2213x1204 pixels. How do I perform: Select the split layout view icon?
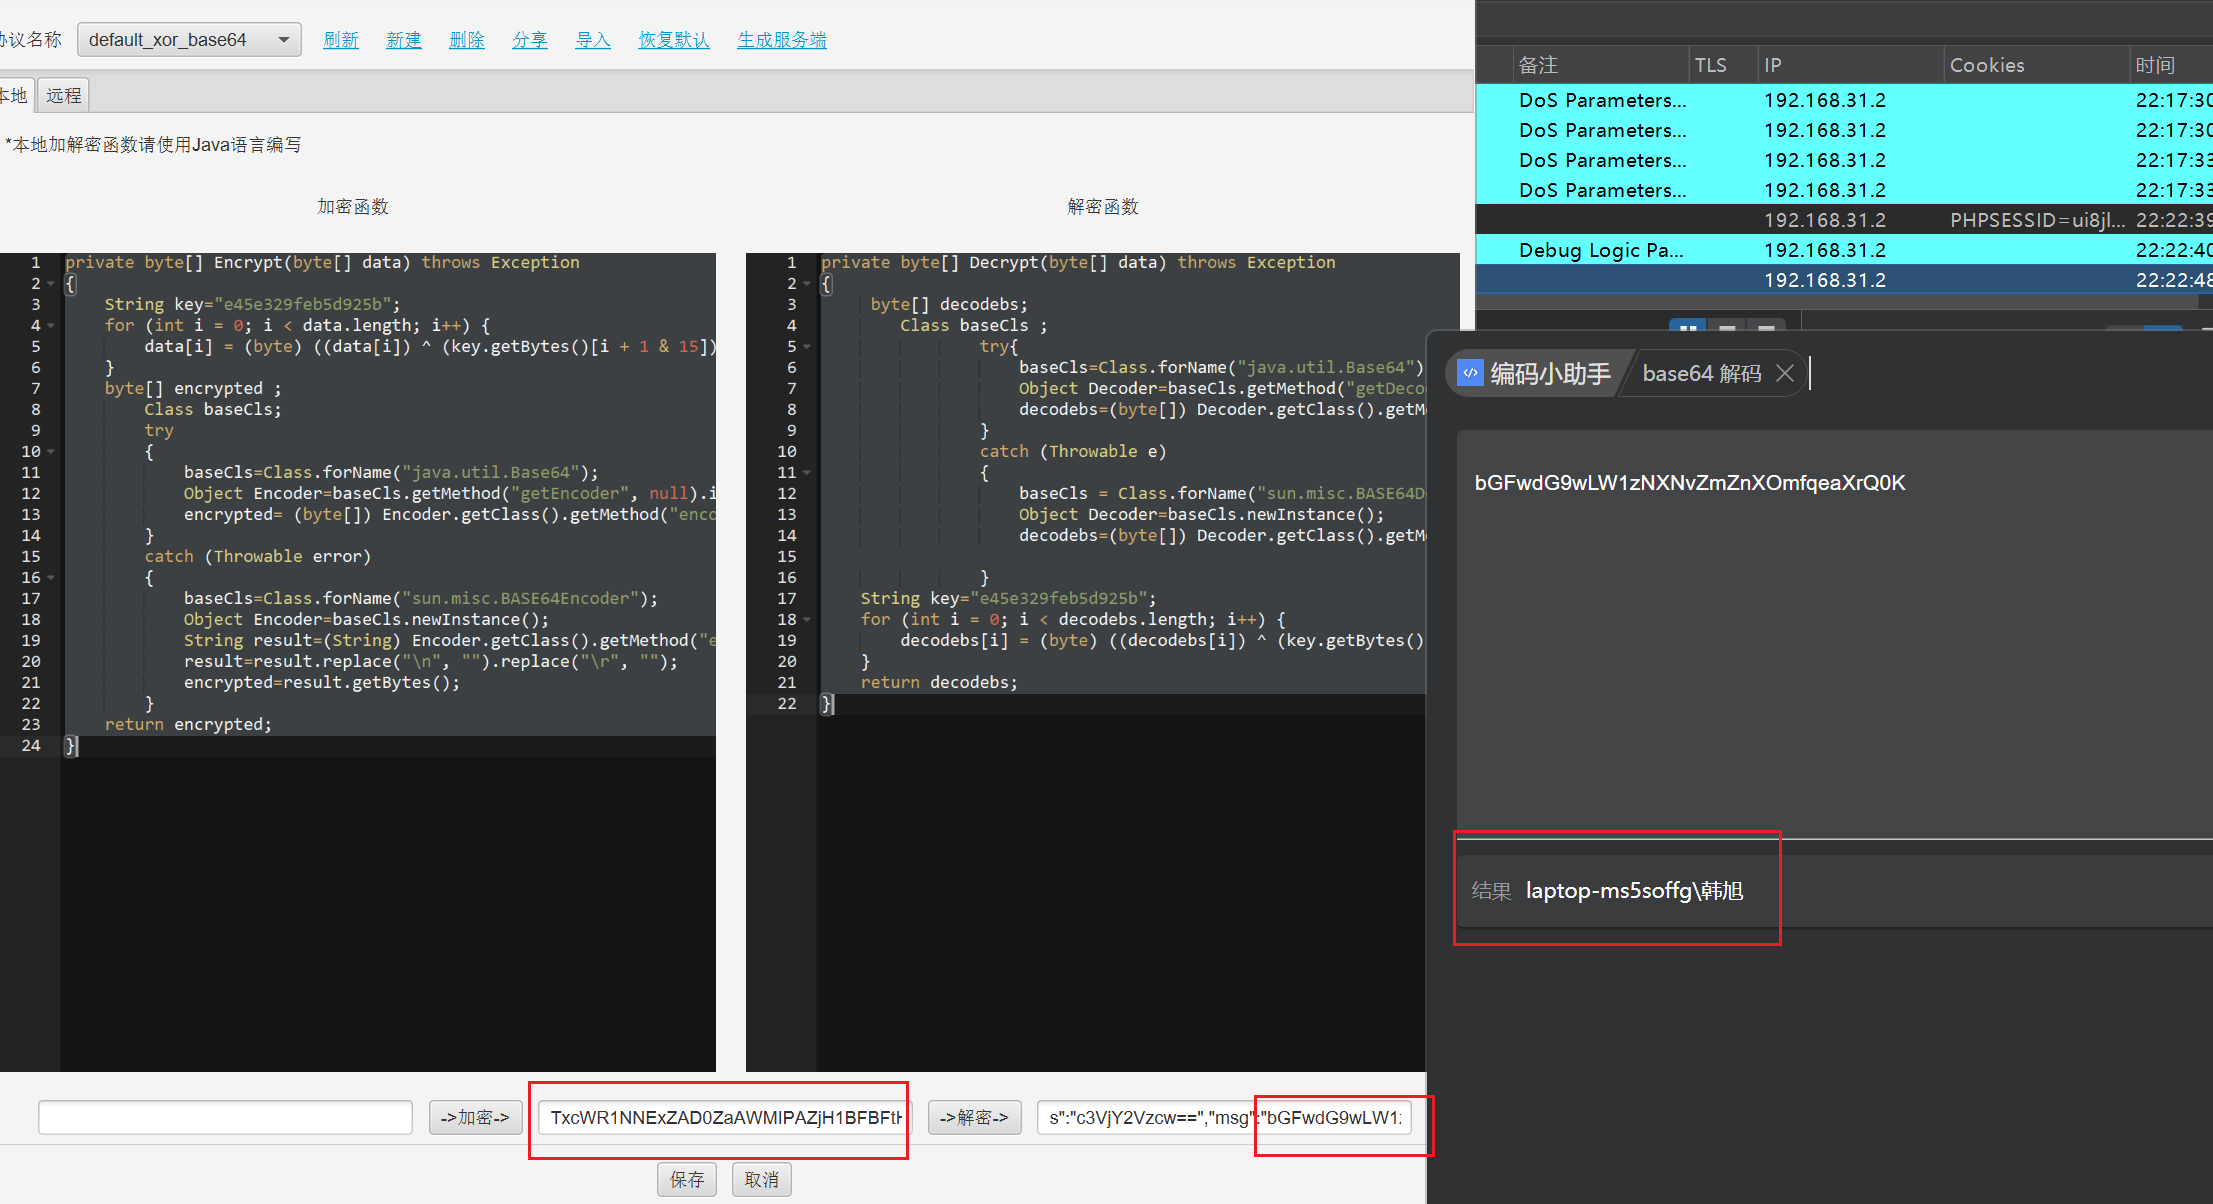(1688, 328)
